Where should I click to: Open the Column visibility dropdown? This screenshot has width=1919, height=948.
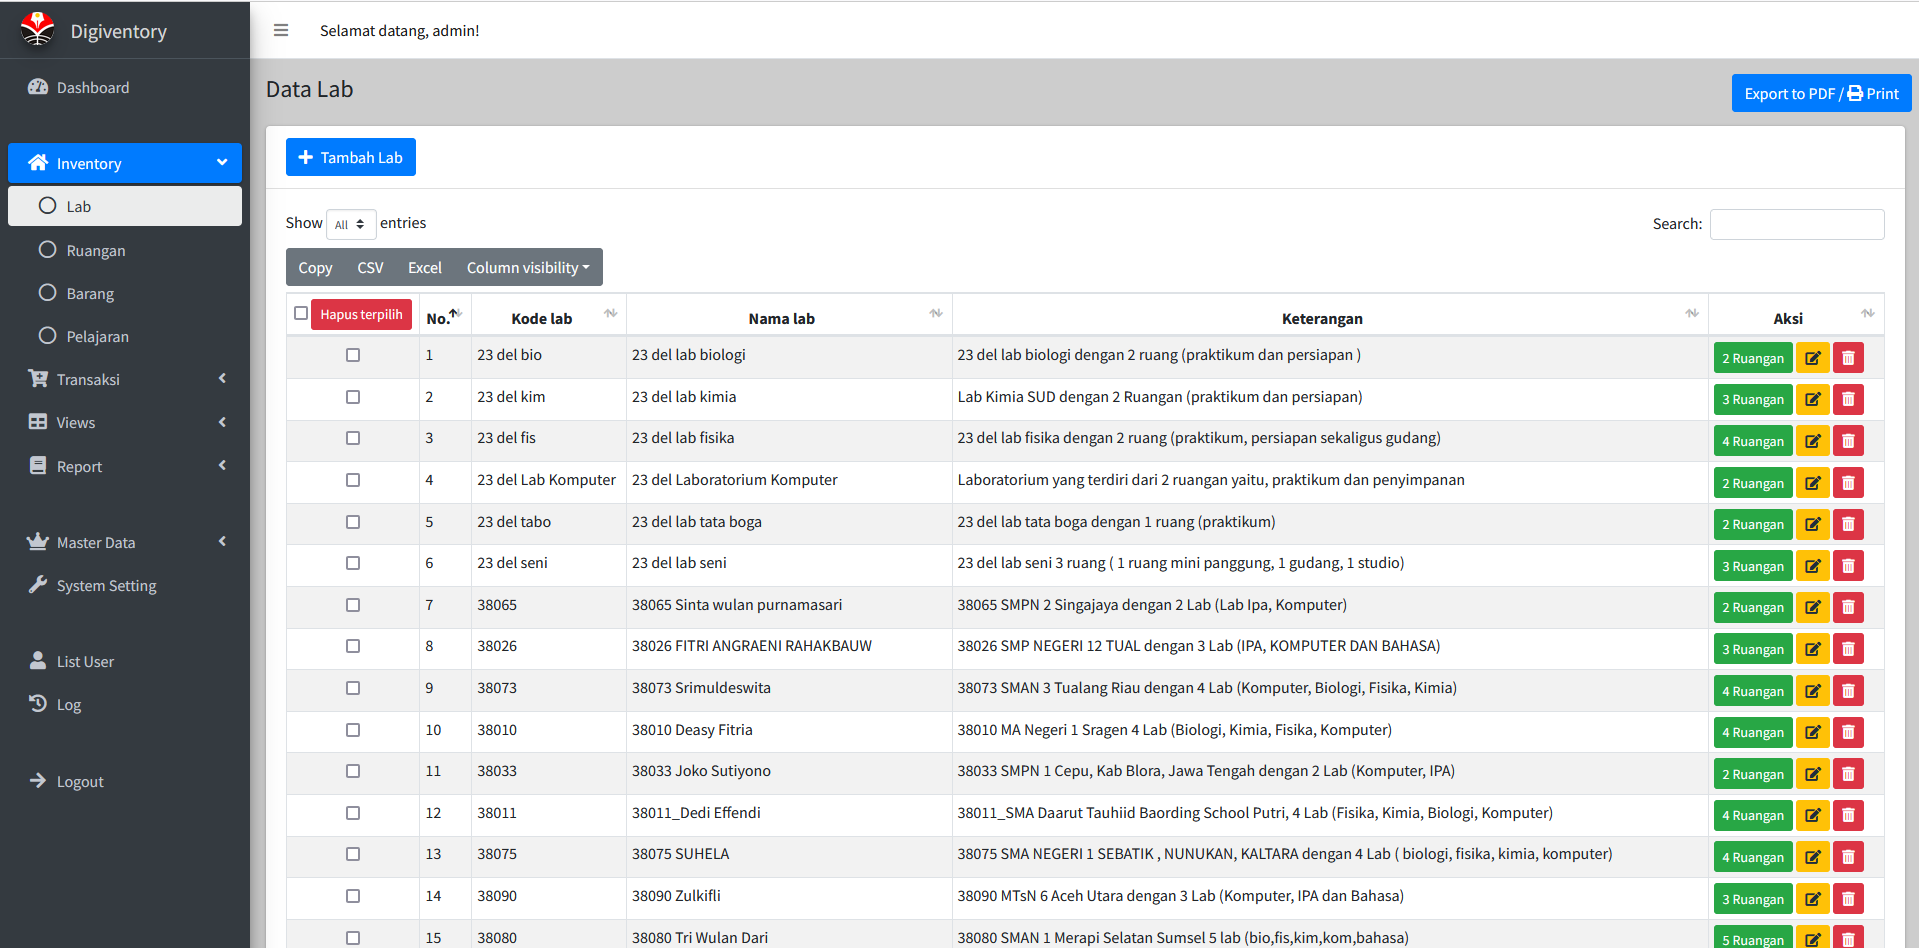tap(527, 268)
